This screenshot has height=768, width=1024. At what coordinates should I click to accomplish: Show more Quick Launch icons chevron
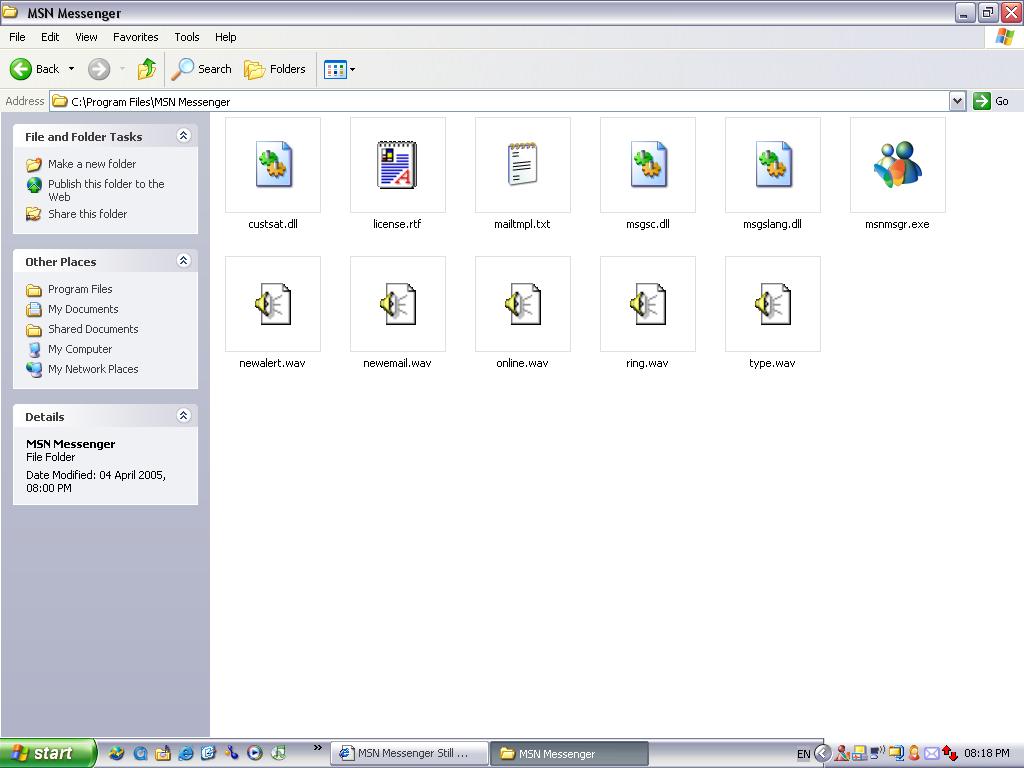(x=317, y=748)
